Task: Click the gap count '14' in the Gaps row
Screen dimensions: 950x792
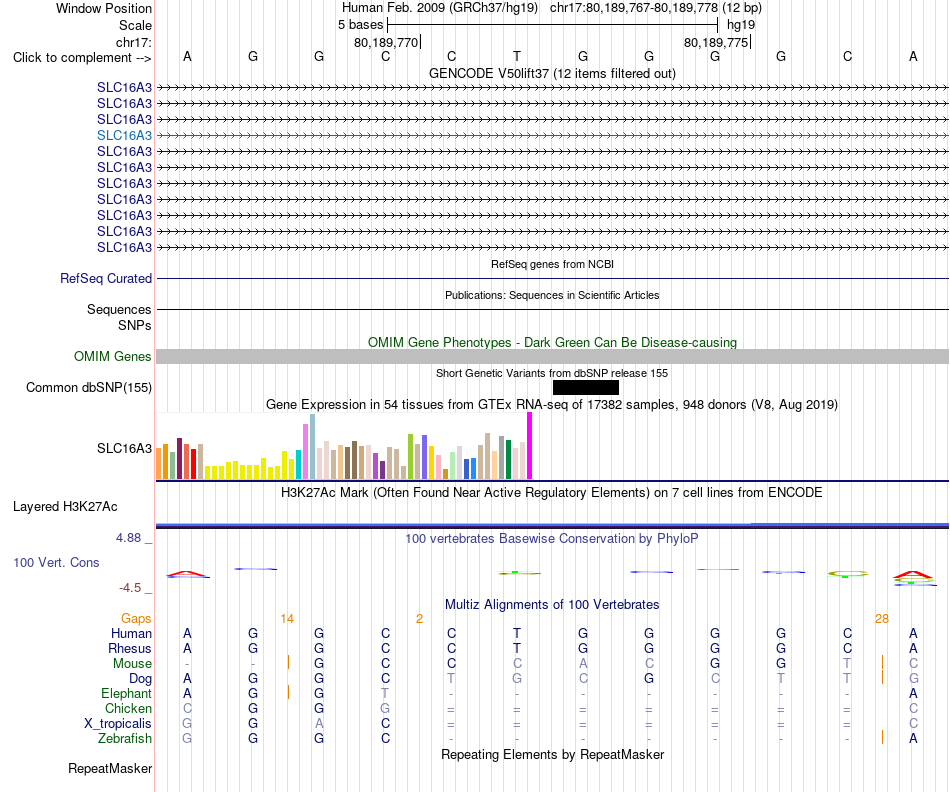Action: click(287, 619)
